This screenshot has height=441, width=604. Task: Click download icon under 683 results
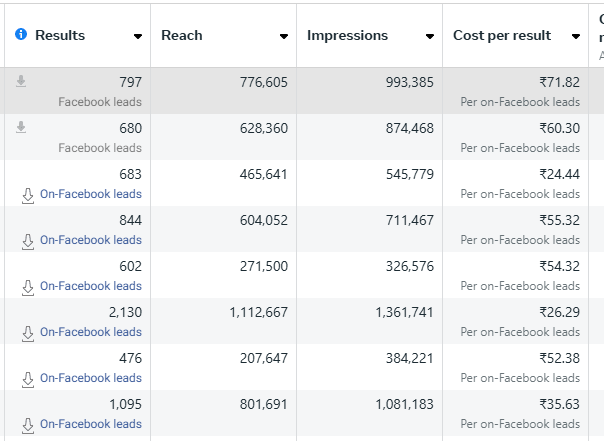point(28,195)
